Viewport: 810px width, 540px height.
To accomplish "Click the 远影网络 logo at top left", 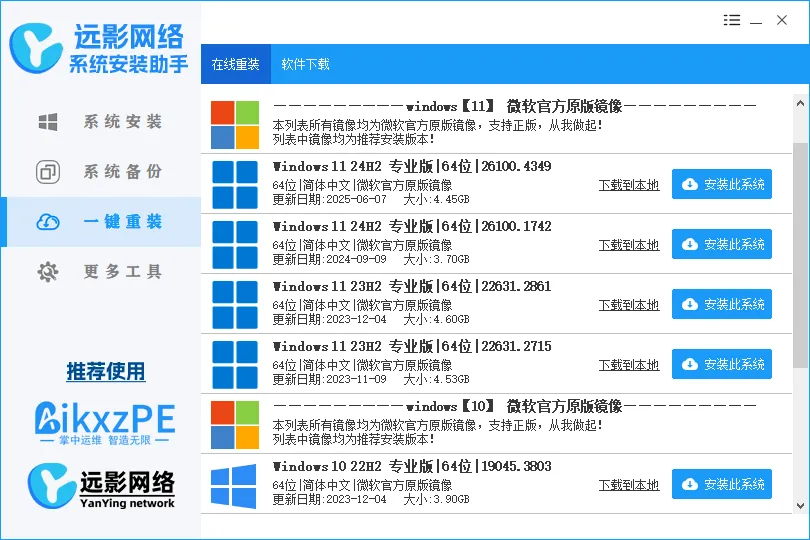I will (99, 48).
